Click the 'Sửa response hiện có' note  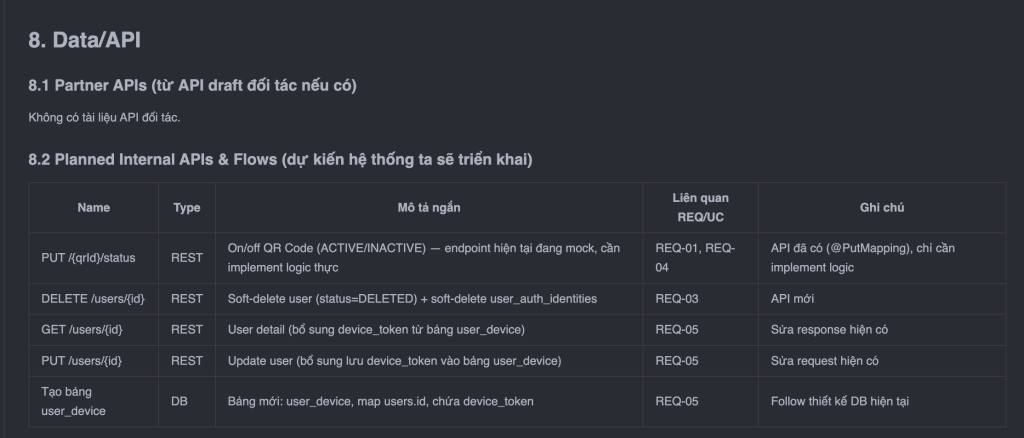[829, 329]
